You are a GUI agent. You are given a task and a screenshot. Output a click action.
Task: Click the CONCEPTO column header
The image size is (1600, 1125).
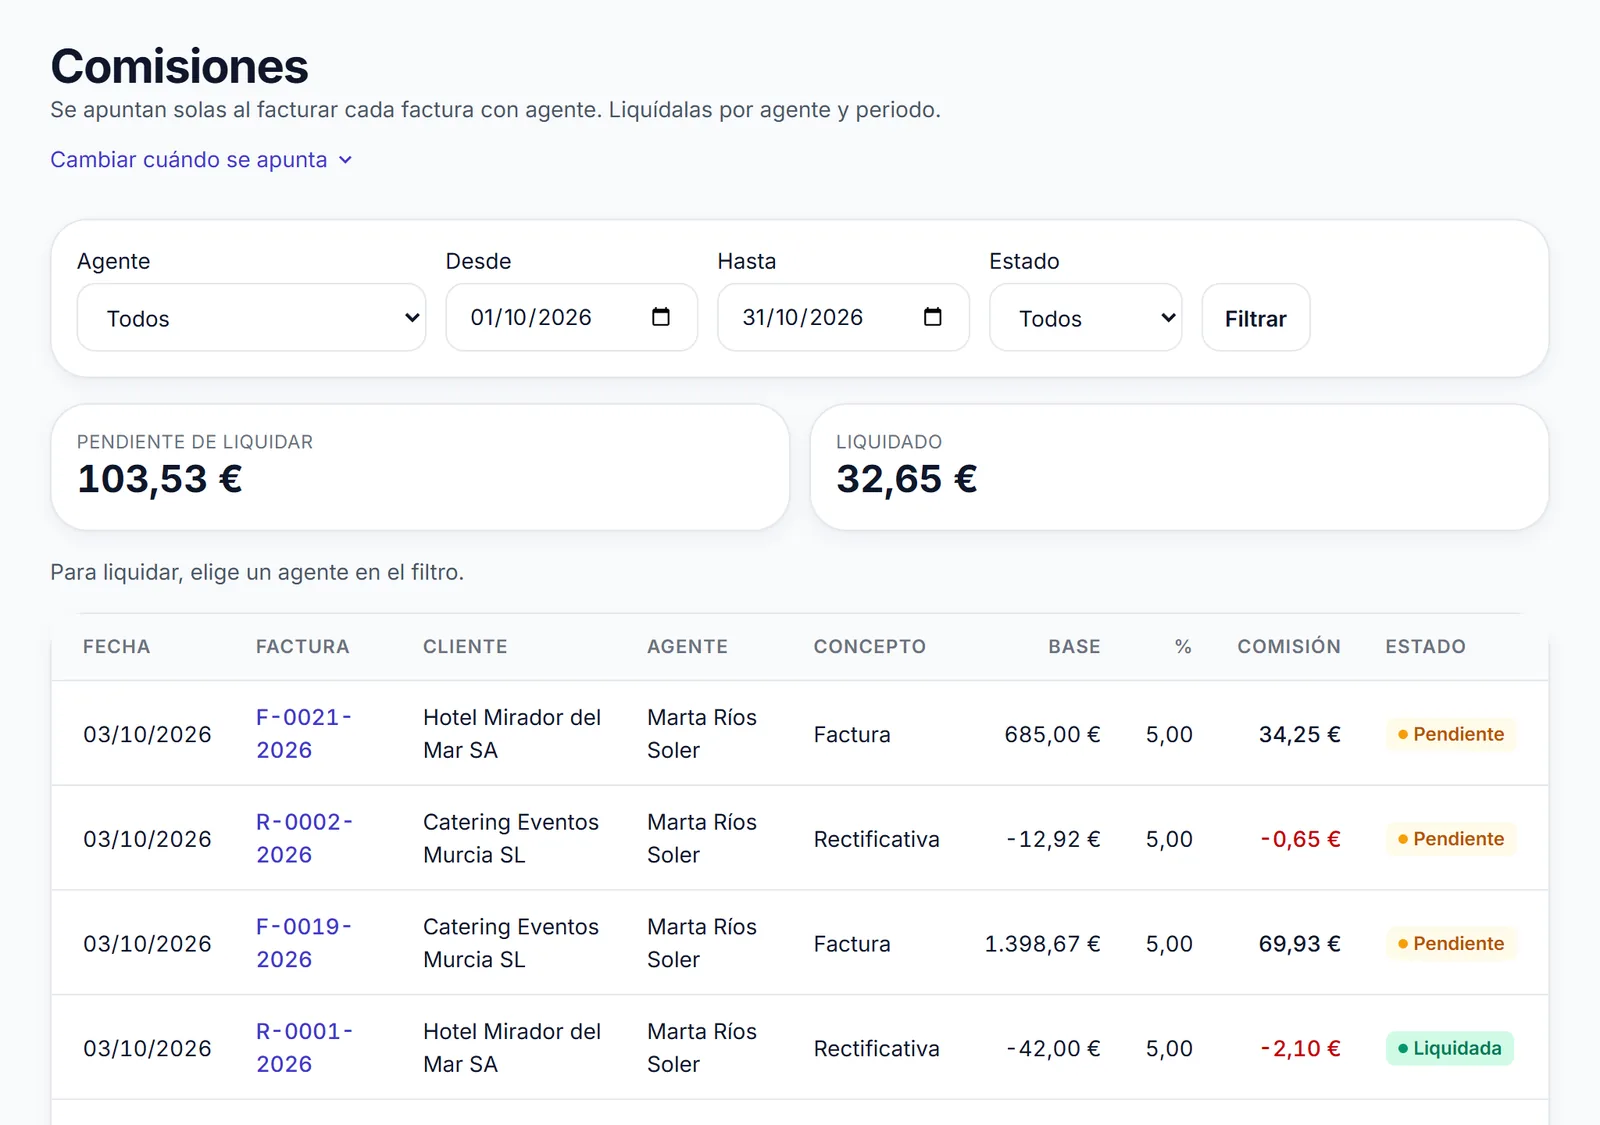[870, 647]
